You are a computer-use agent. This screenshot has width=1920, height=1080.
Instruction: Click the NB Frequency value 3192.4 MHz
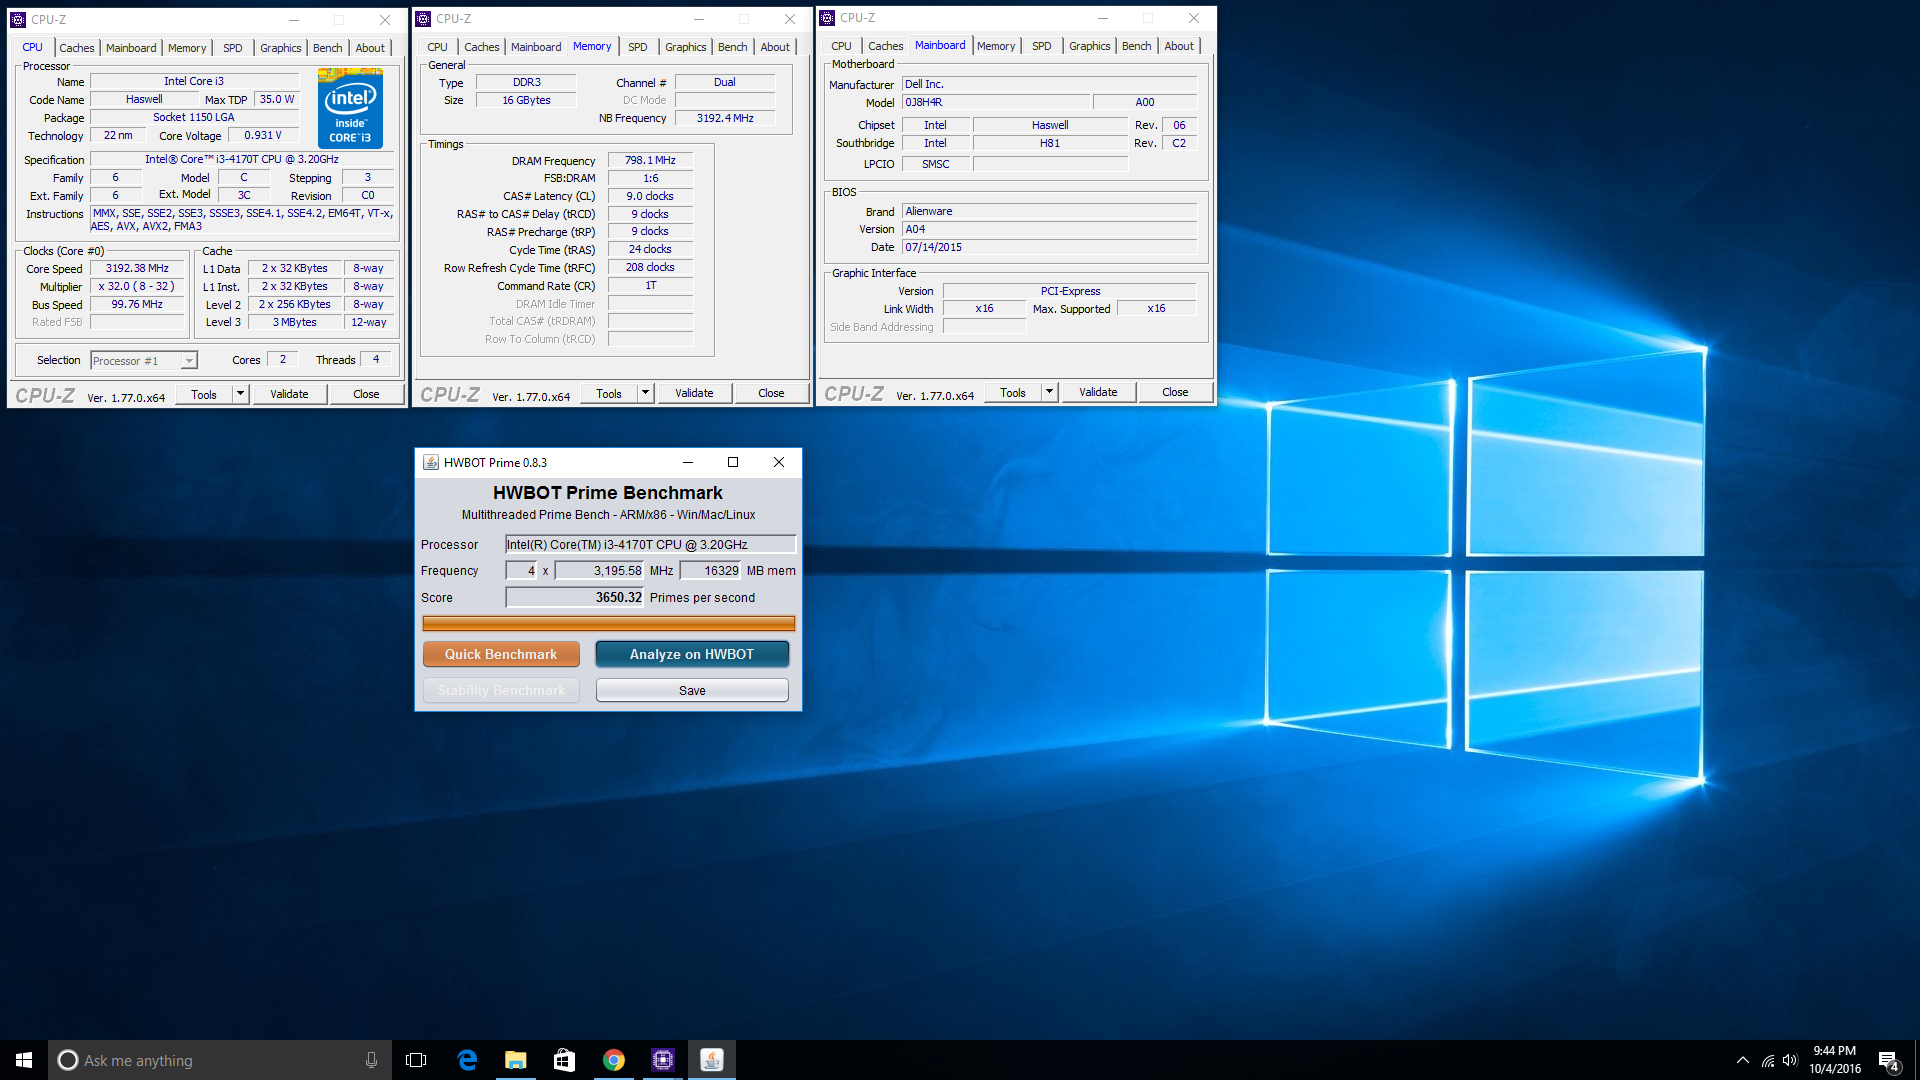pos(725,118)
